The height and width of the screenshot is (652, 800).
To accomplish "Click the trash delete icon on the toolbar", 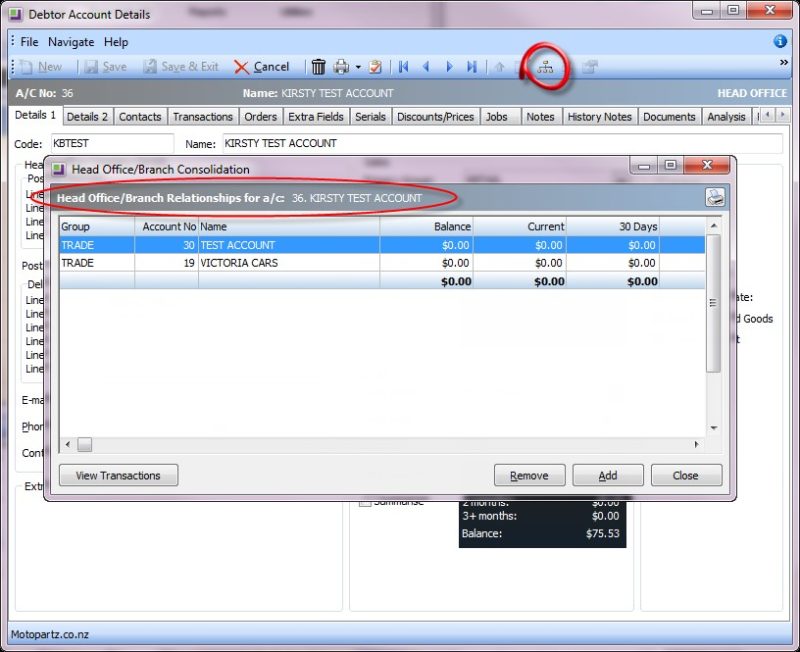I will [318, 66].
